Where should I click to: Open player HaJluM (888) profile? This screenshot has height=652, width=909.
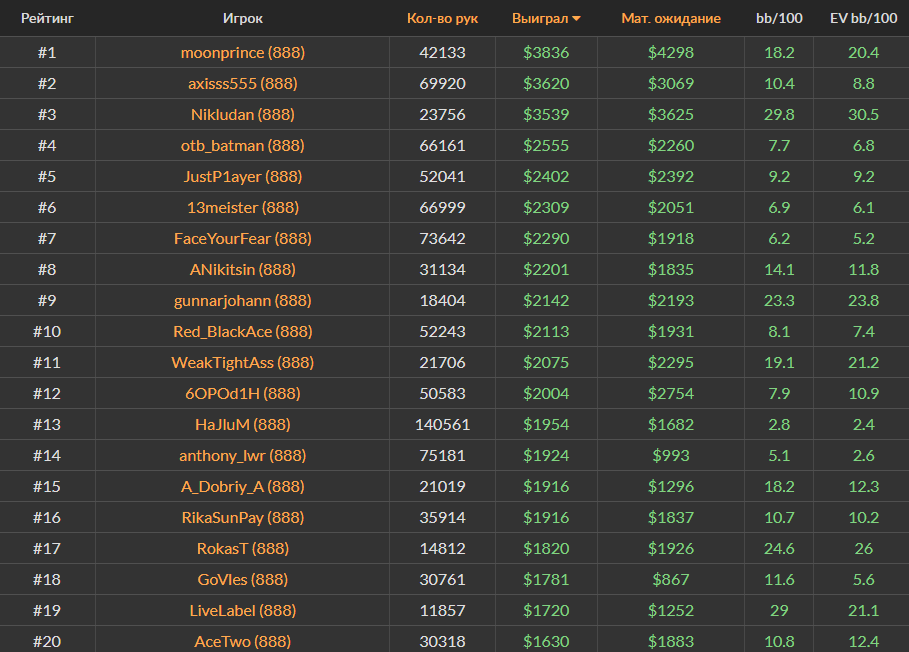pos(243,424)
